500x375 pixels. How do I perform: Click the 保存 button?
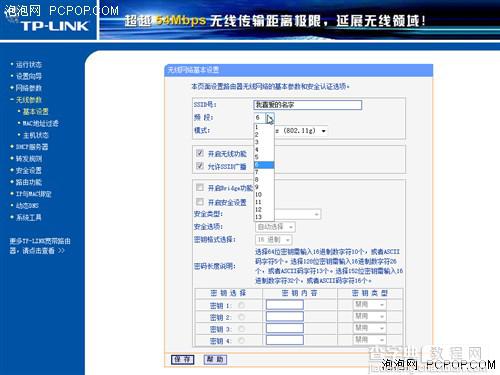[x=182, y=359]
